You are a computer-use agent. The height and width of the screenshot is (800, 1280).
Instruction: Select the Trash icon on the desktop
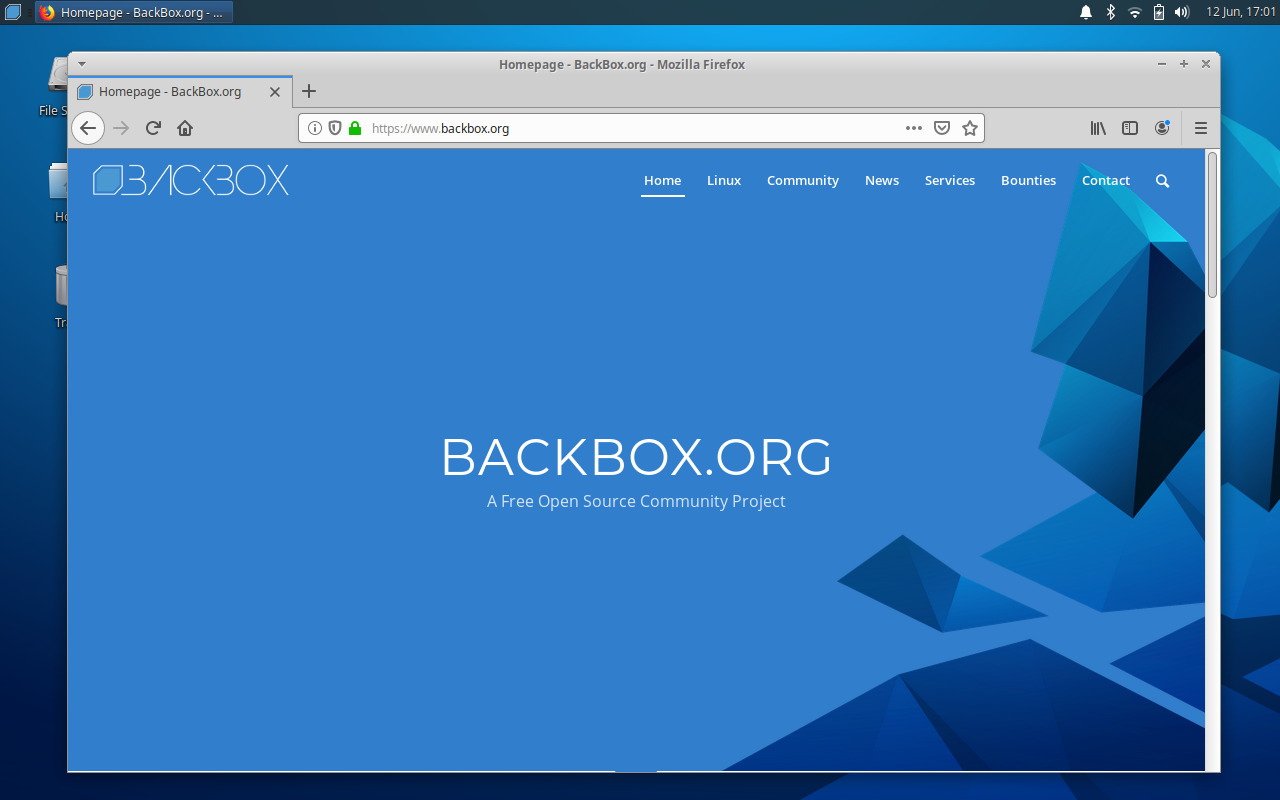pos(61,295)
